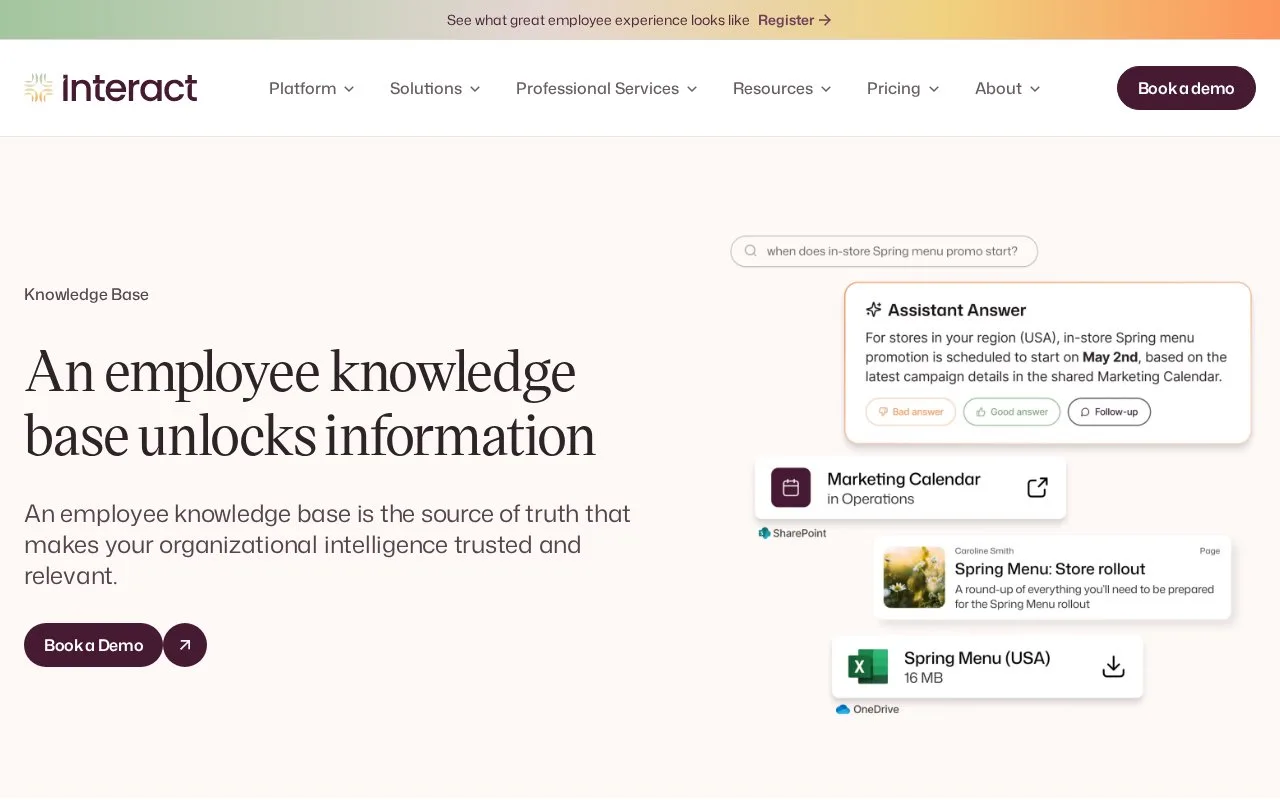Click the SharePoint source icon
This screenshot has height=800, width=1280.
coord(764,533)
